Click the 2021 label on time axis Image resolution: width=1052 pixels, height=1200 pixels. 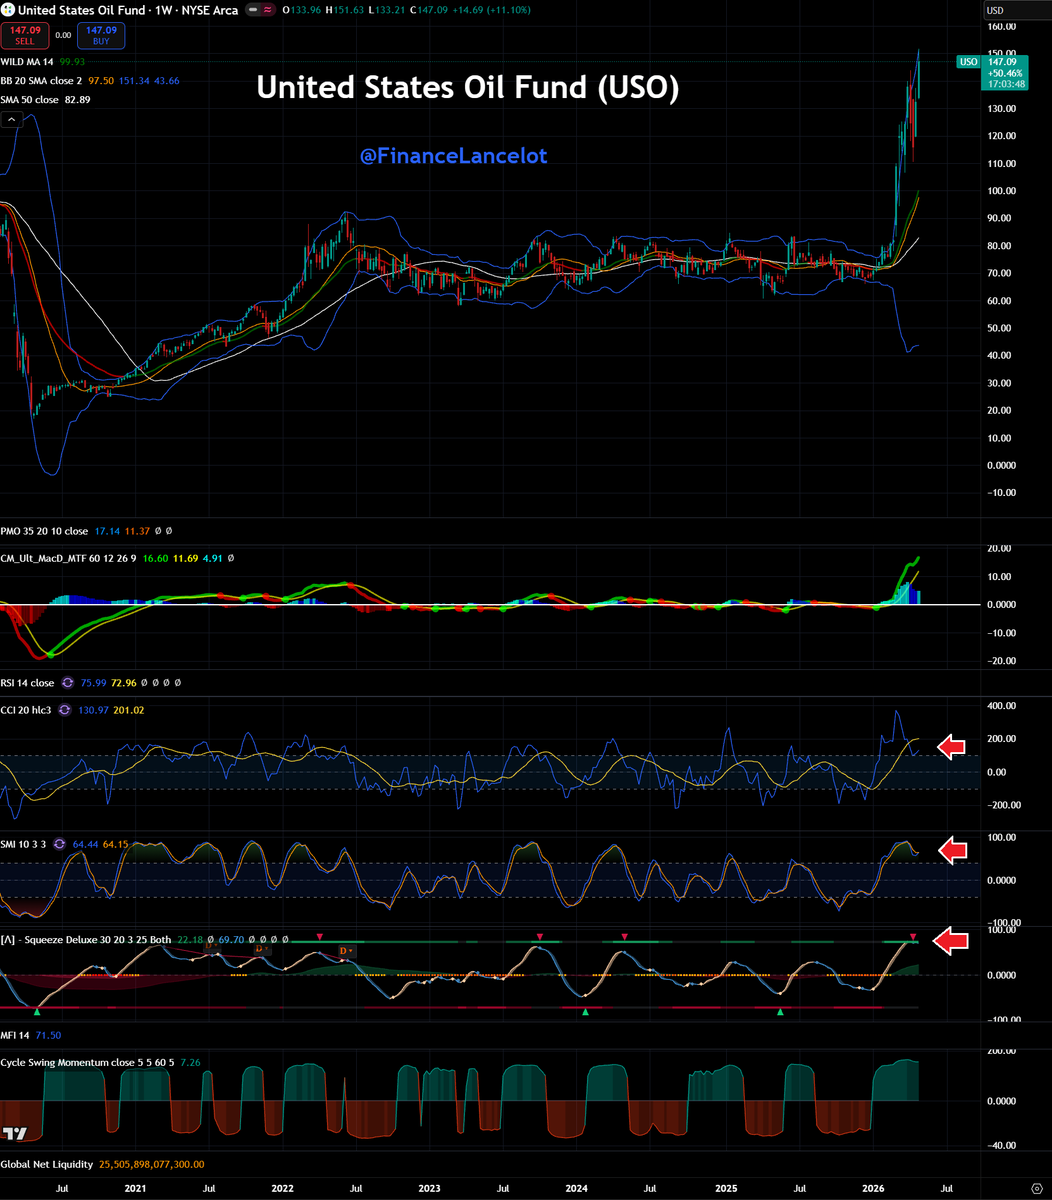pyautogui.click(x=135, y=1189)
